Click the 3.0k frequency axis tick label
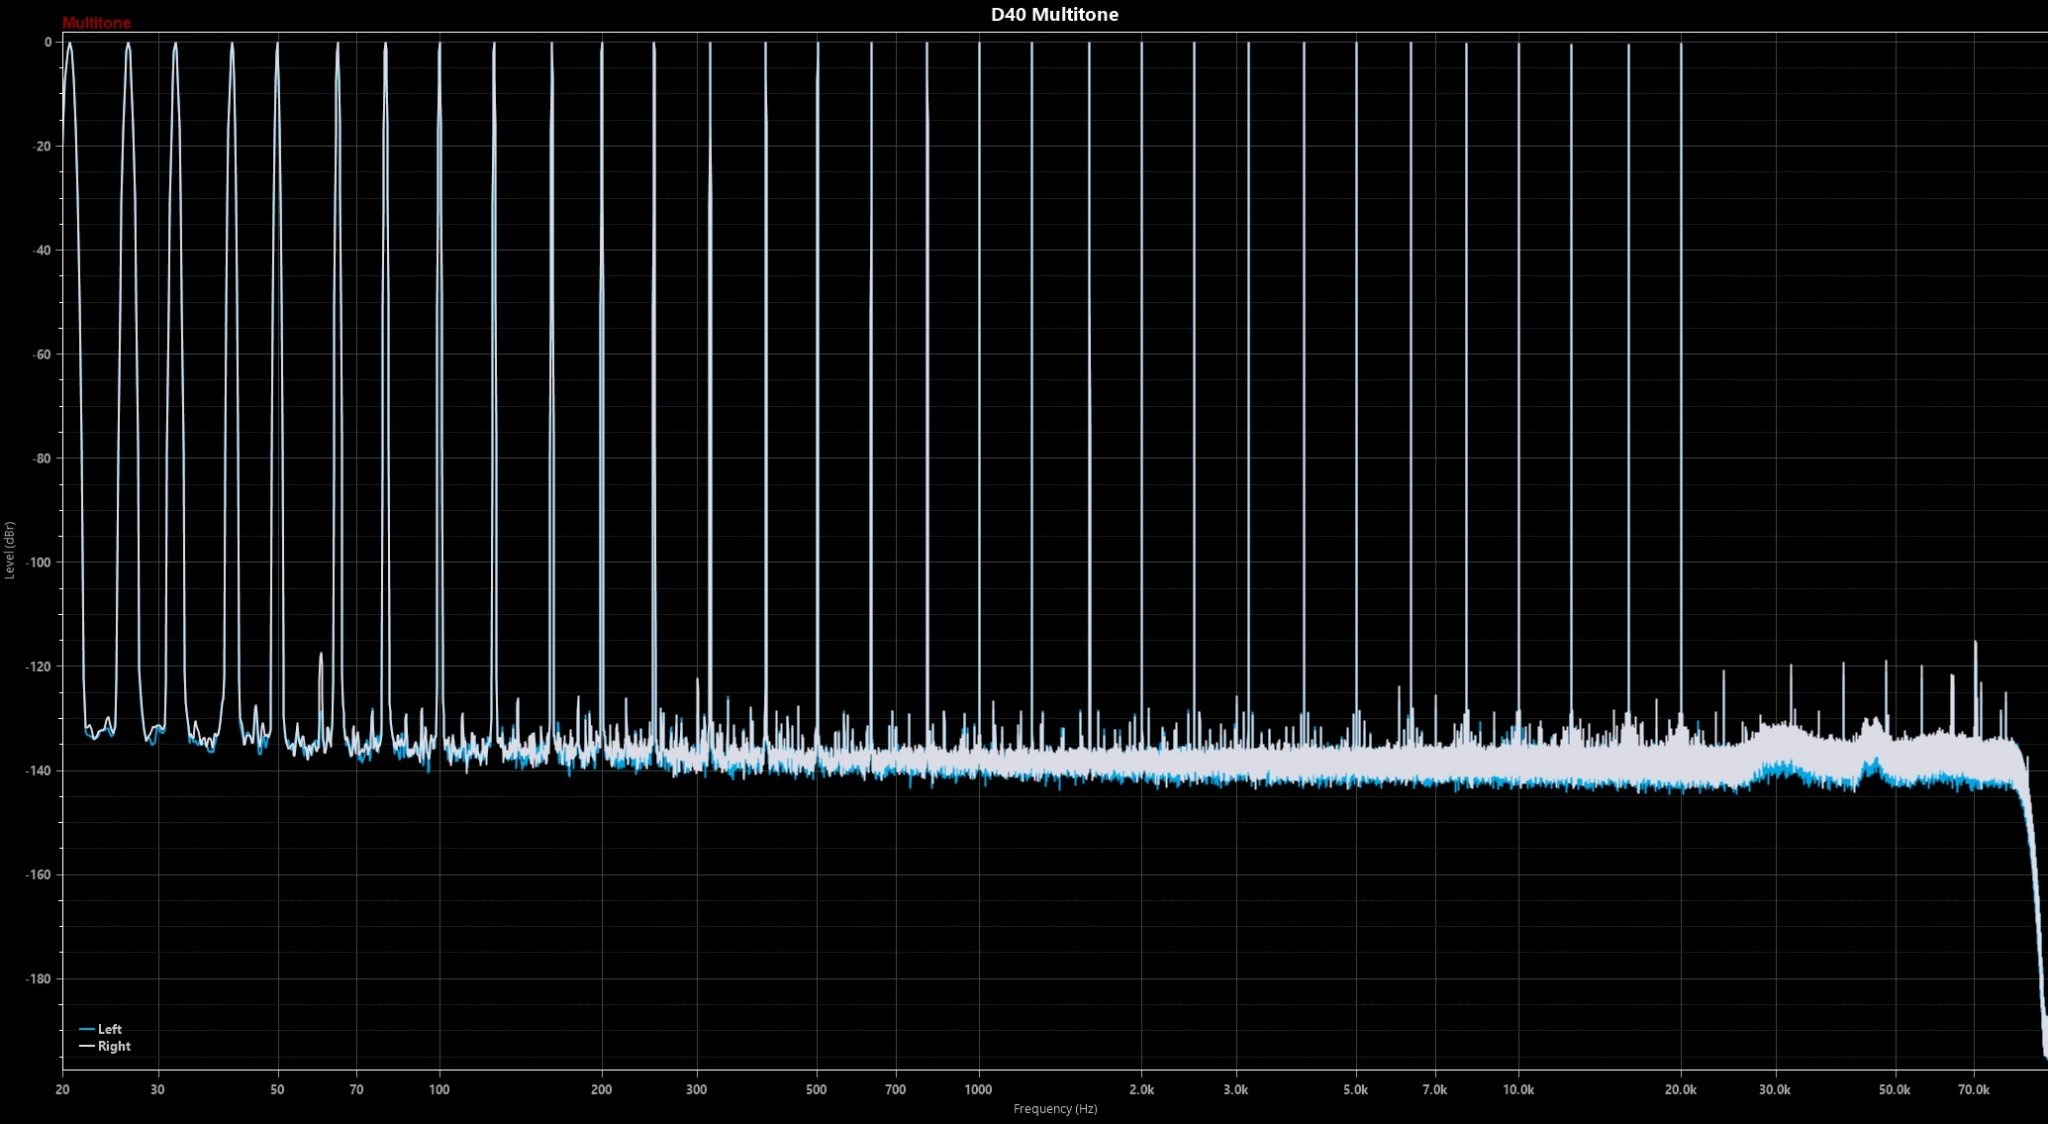 1236,1090
